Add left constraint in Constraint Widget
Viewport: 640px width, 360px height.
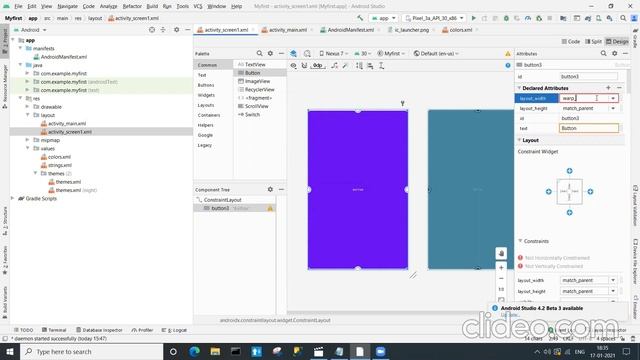pyautogui.click(x=549, y=191)
